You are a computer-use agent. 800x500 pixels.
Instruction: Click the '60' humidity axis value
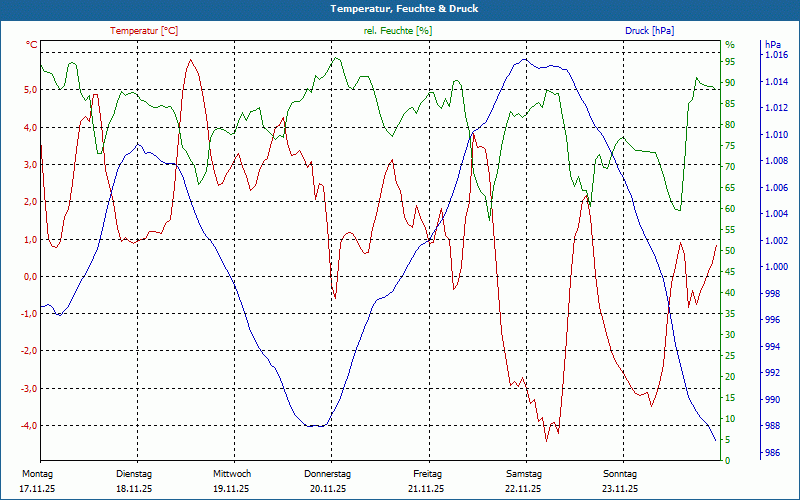click(x=730, y=209)
